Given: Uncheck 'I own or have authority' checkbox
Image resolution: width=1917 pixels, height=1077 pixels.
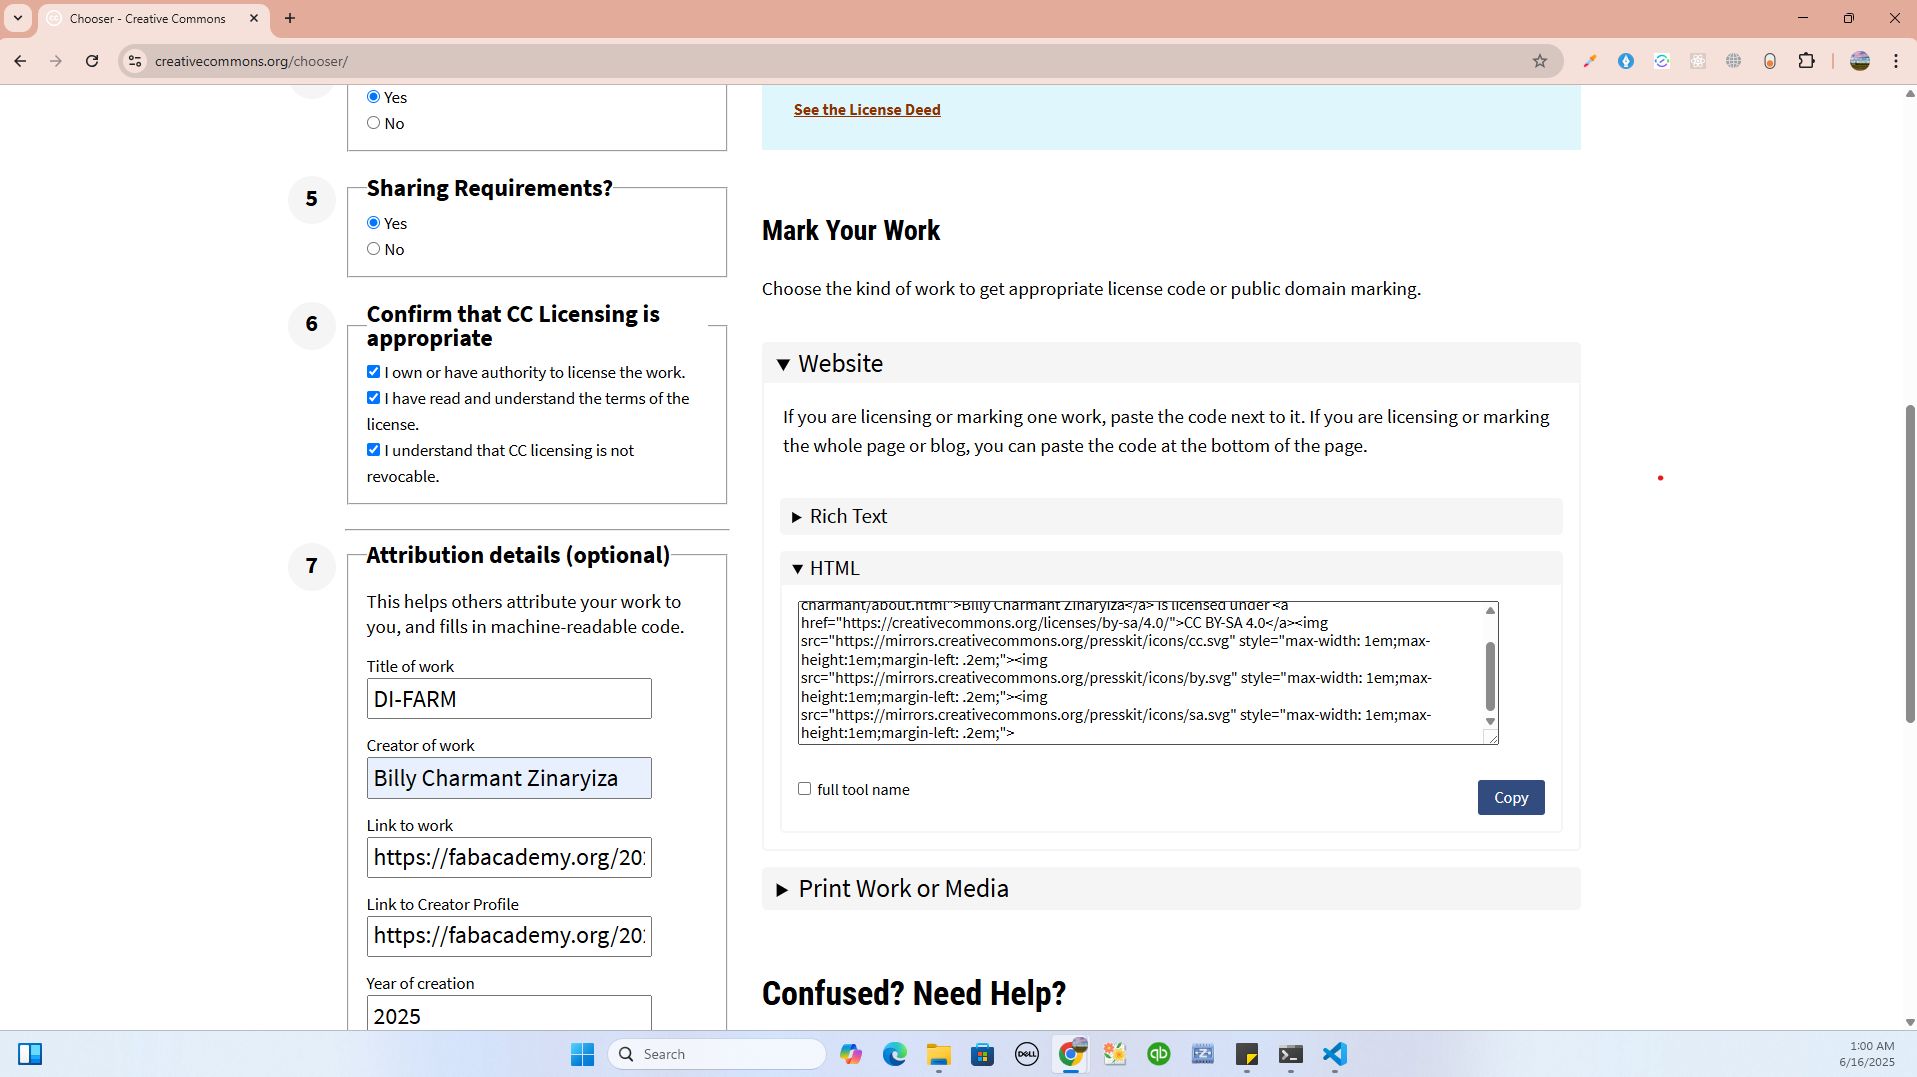Looking at the screenshot, I should pos(373,372).
